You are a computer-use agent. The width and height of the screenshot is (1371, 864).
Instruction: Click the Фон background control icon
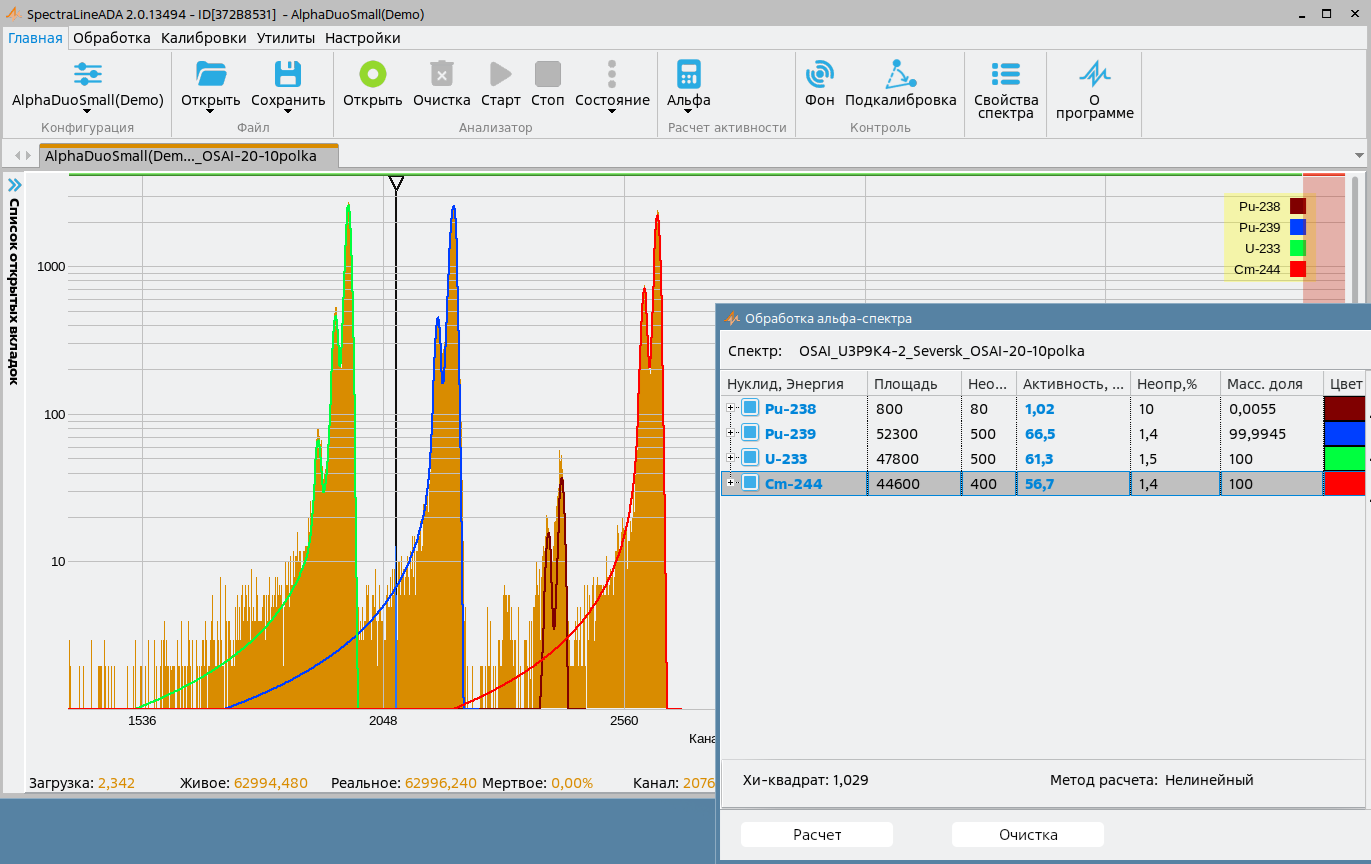[x=820, y=74]
